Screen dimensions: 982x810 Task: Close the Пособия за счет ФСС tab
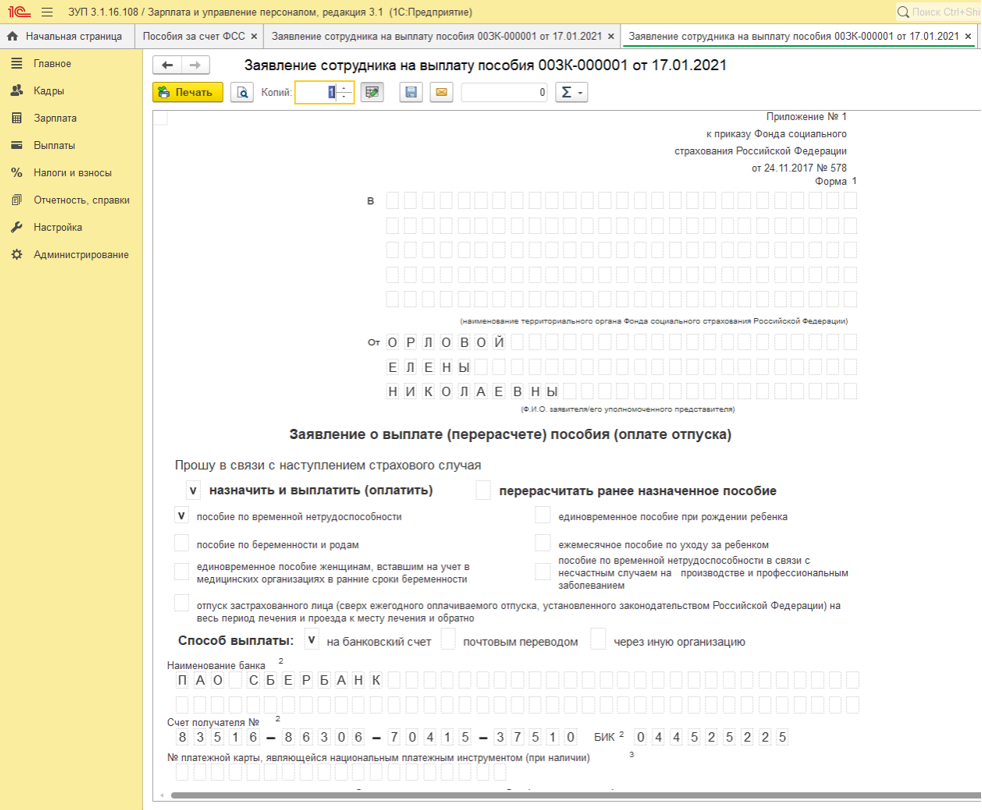click(254, 37)
